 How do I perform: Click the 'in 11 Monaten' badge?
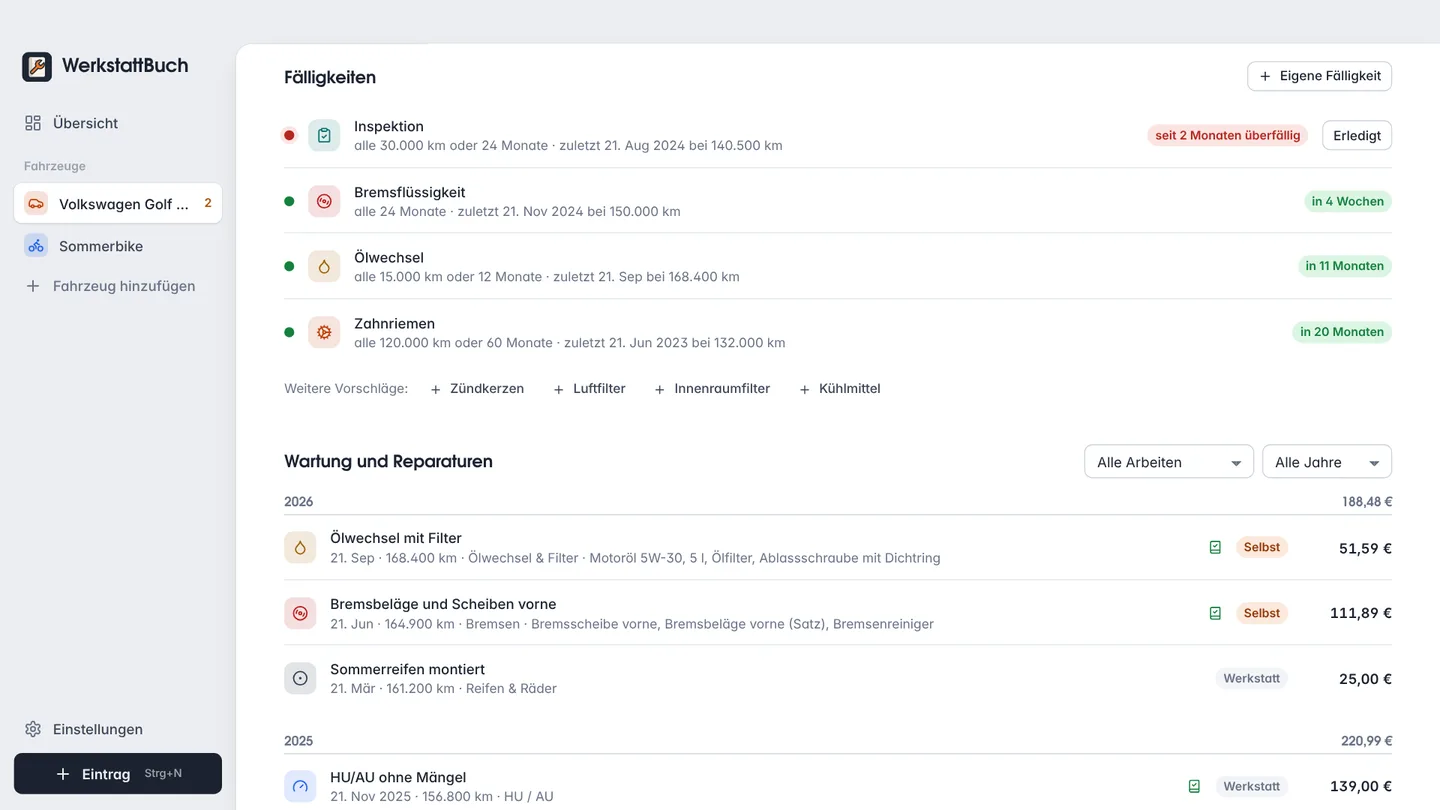(1344, 266)
